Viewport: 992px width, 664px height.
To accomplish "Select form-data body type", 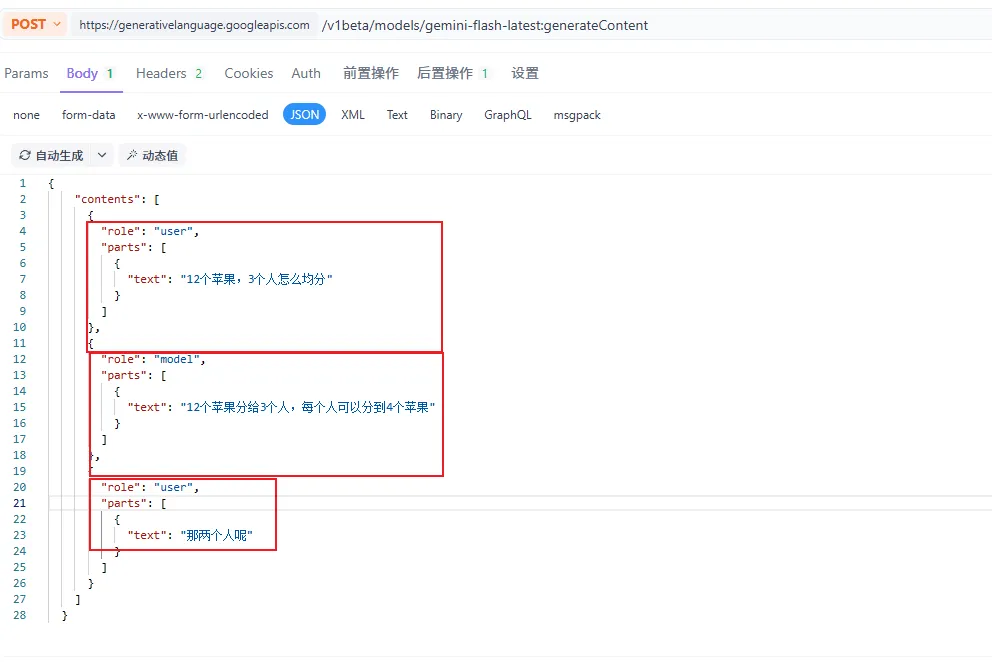I will pyautogui.click(x=88, y=115).
